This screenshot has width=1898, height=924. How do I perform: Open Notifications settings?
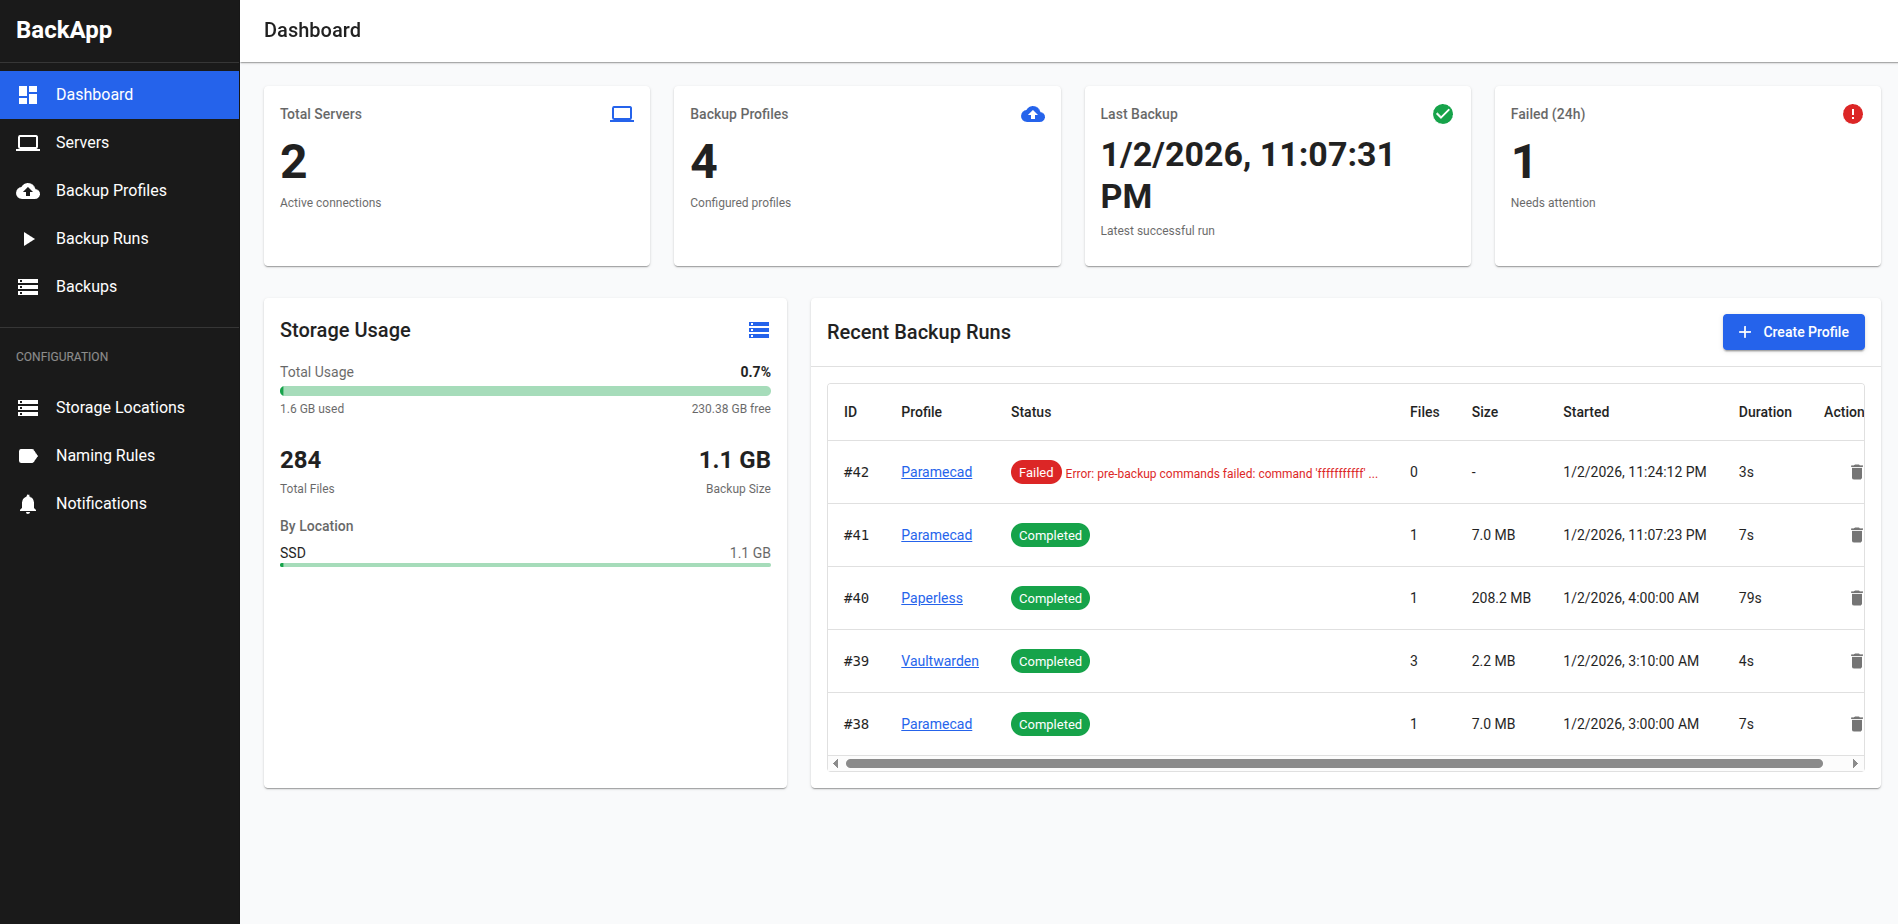tap(120, 504)
